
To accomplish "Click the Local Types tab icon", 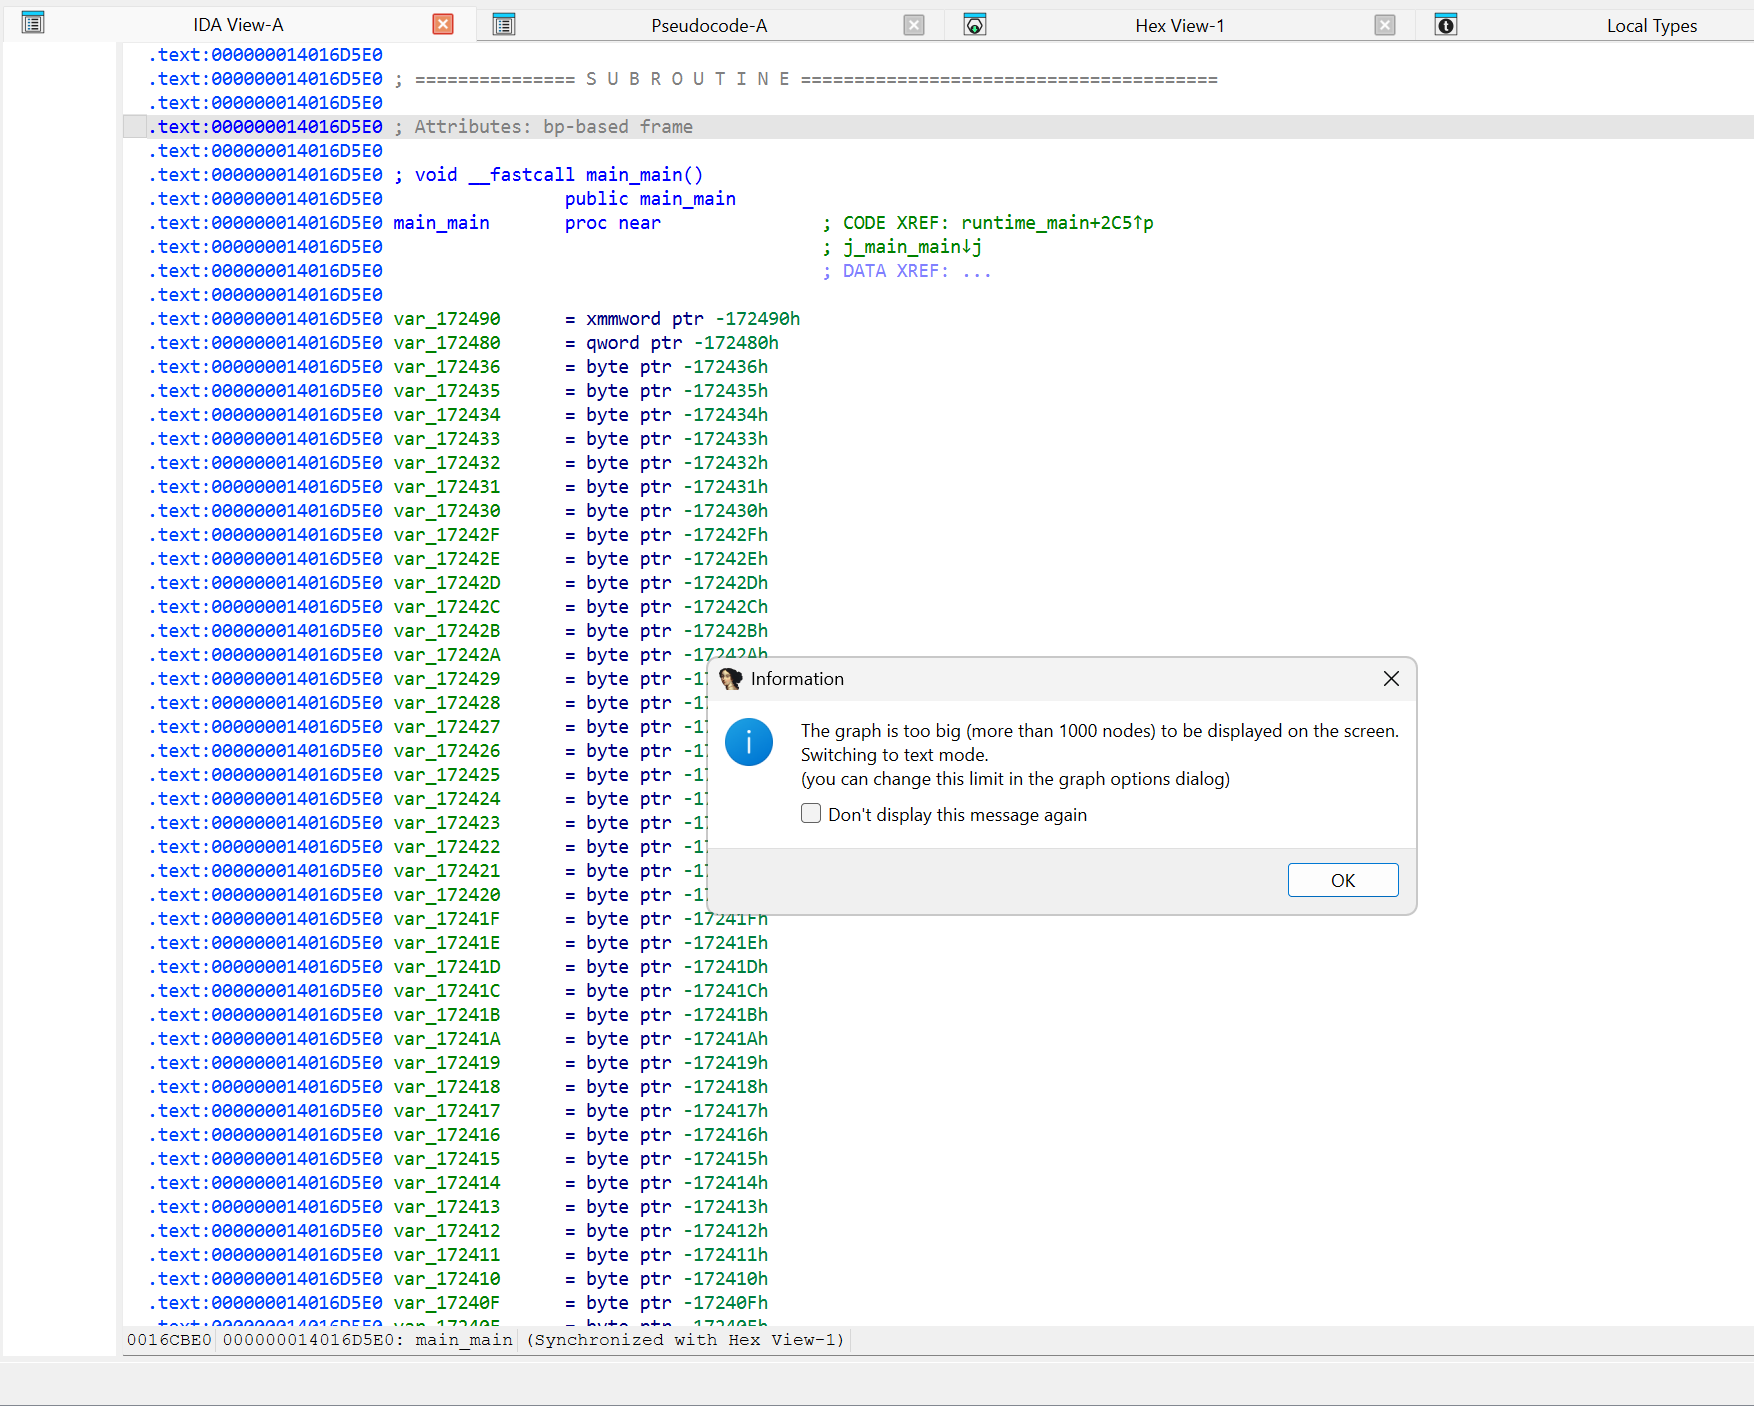I will [1446, 25].
